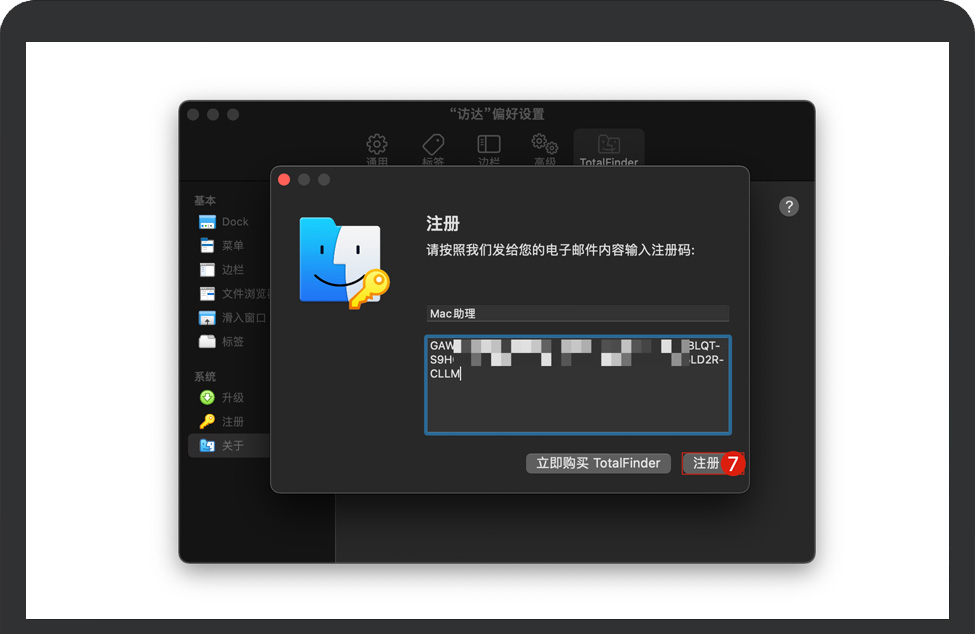Open the 标签 preferences tab

coord(433,148)
